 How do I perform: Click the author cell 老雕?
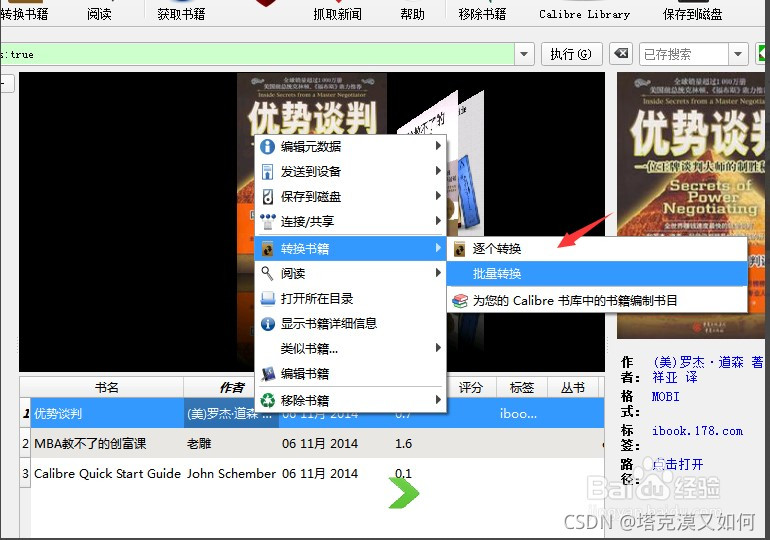pos(199,443)
